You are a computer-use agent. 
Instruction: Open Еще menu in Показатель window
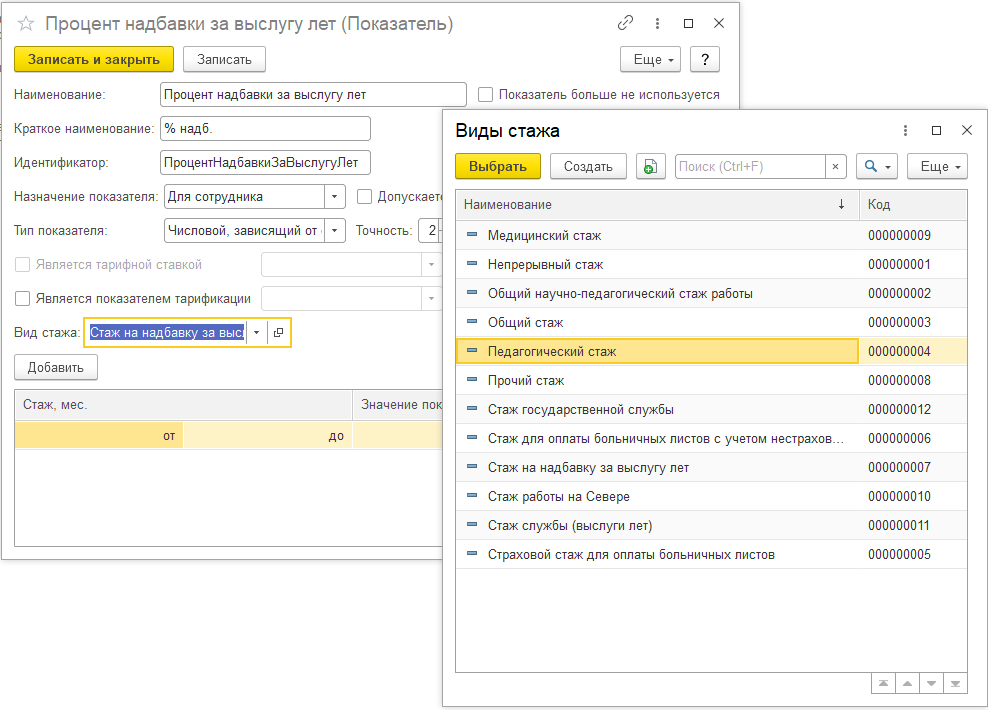pyautogui.click(x=650, y=59)
